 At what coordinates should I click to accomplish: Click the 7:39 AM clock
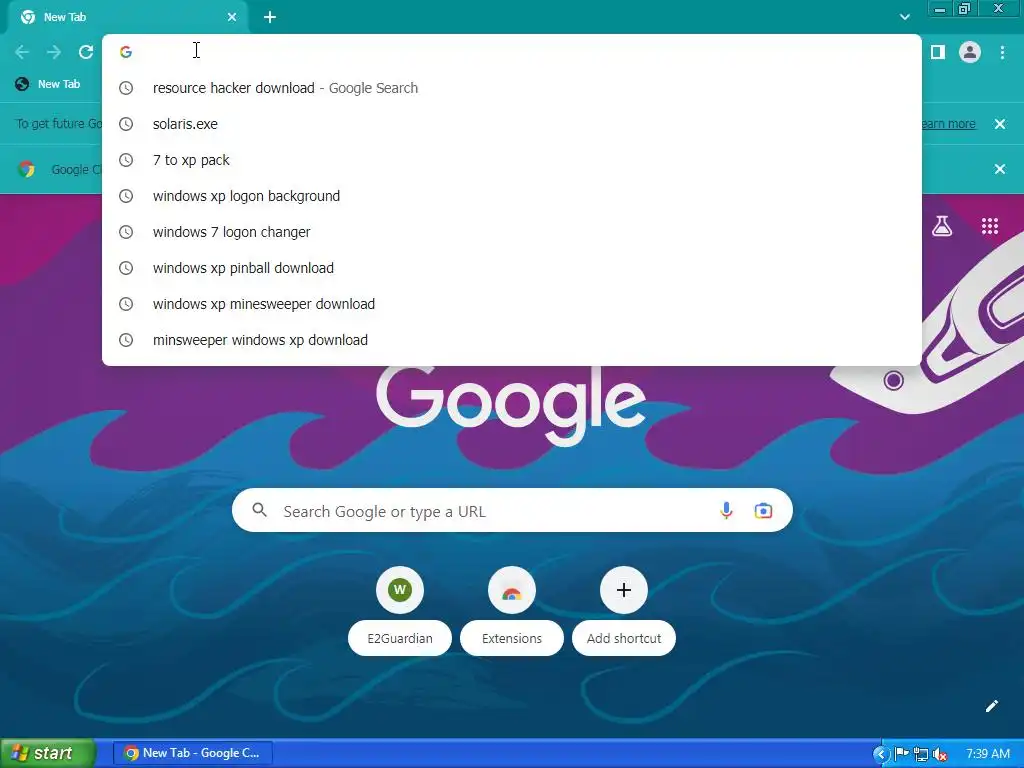coord(987,754)
